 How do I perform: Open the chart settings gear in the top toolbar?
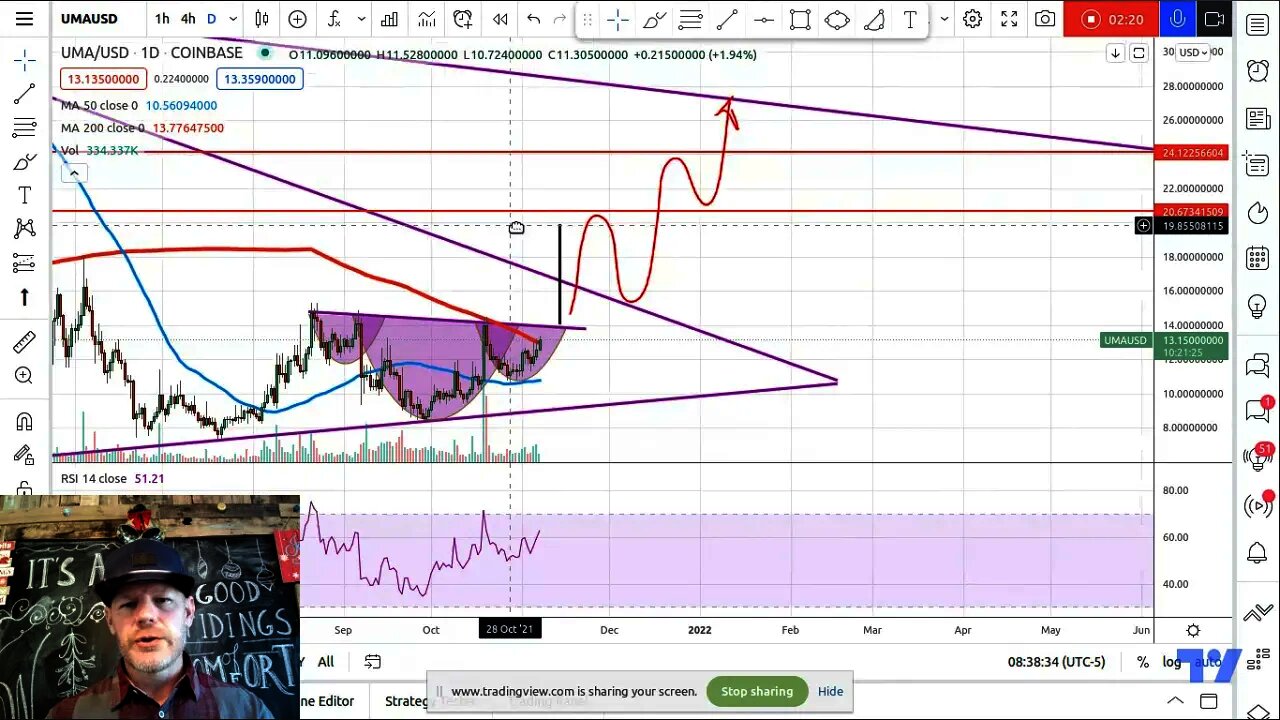click(972, 18)
